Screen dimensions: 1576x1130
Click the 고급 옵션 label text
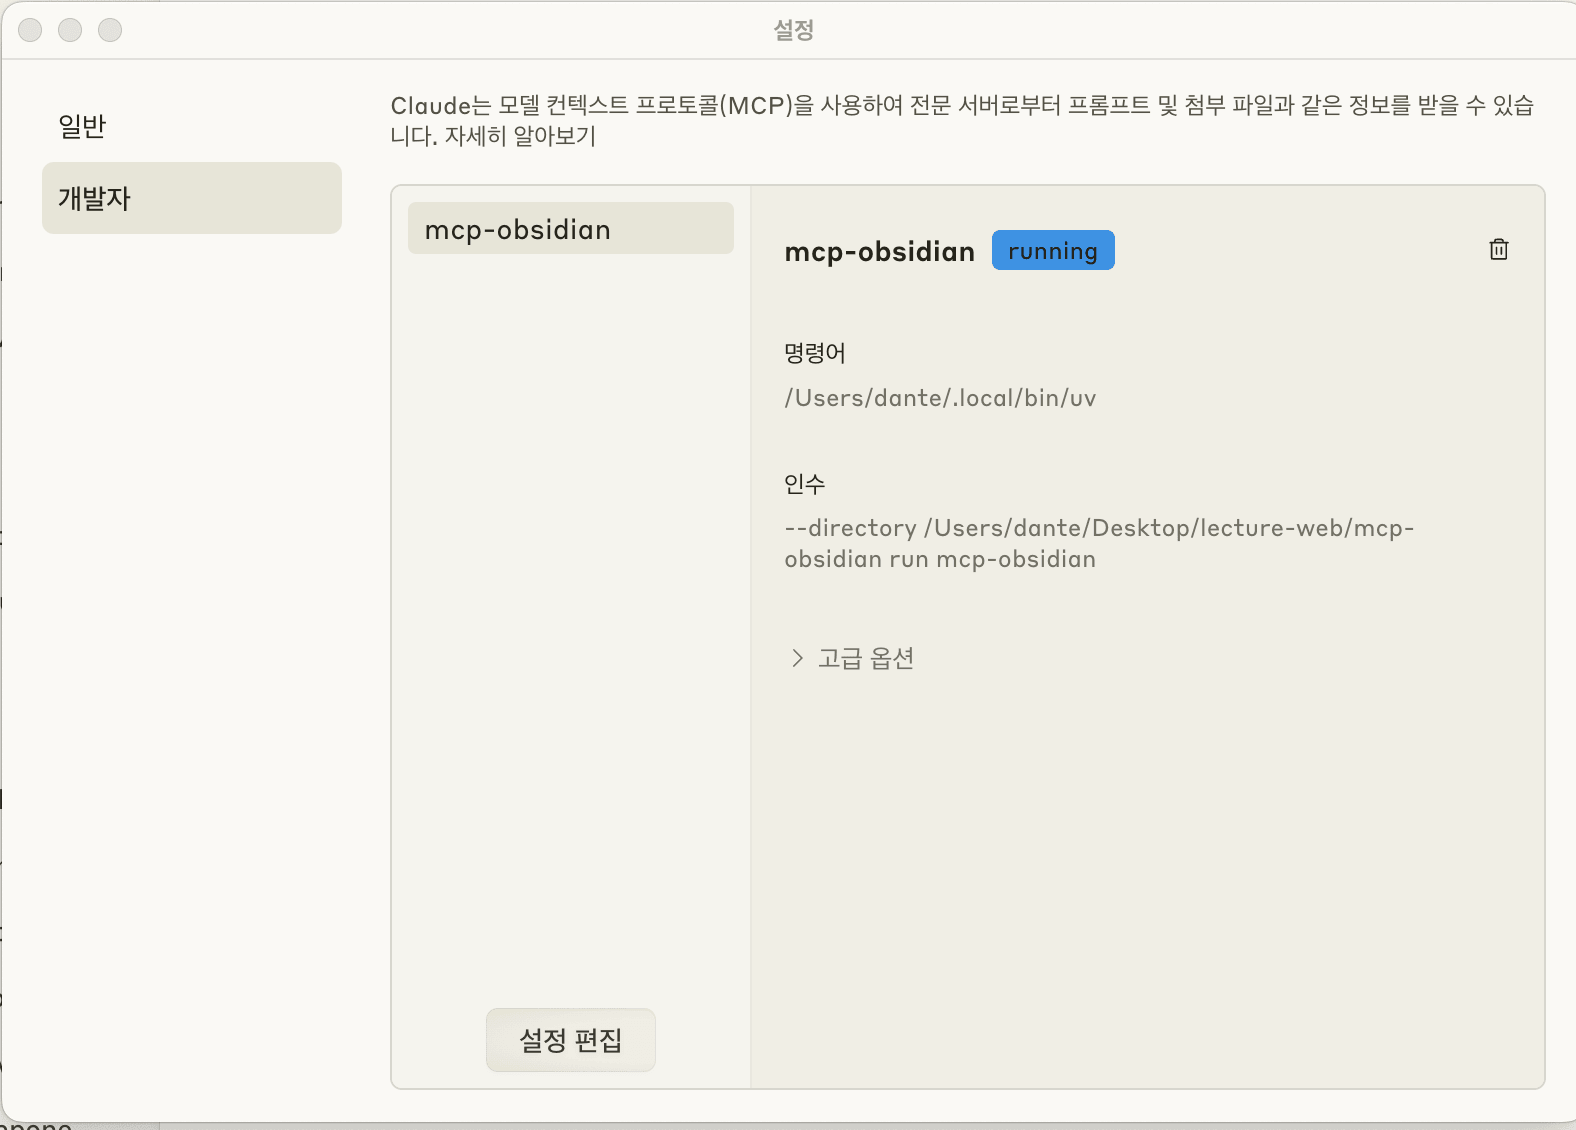pyautogui.click(x=866, y=658)
